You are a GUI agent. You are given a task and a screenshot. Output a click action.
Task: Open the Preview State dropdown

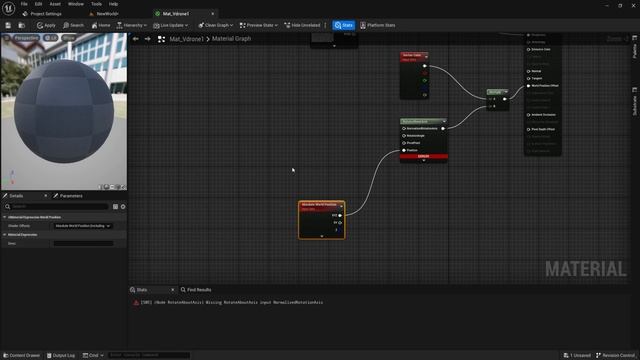point(258,25)
